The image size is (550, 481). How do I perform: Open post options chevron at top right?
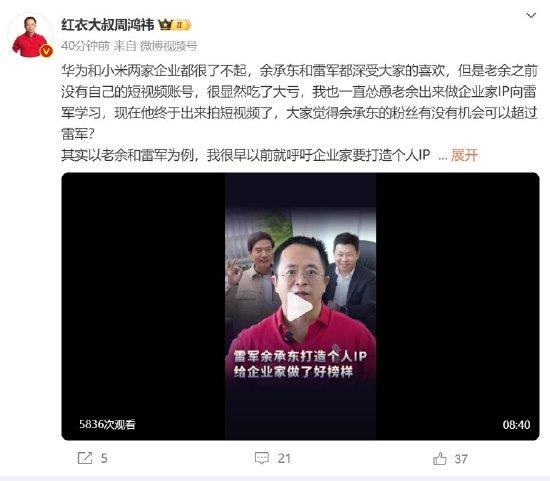pos(531,15)
